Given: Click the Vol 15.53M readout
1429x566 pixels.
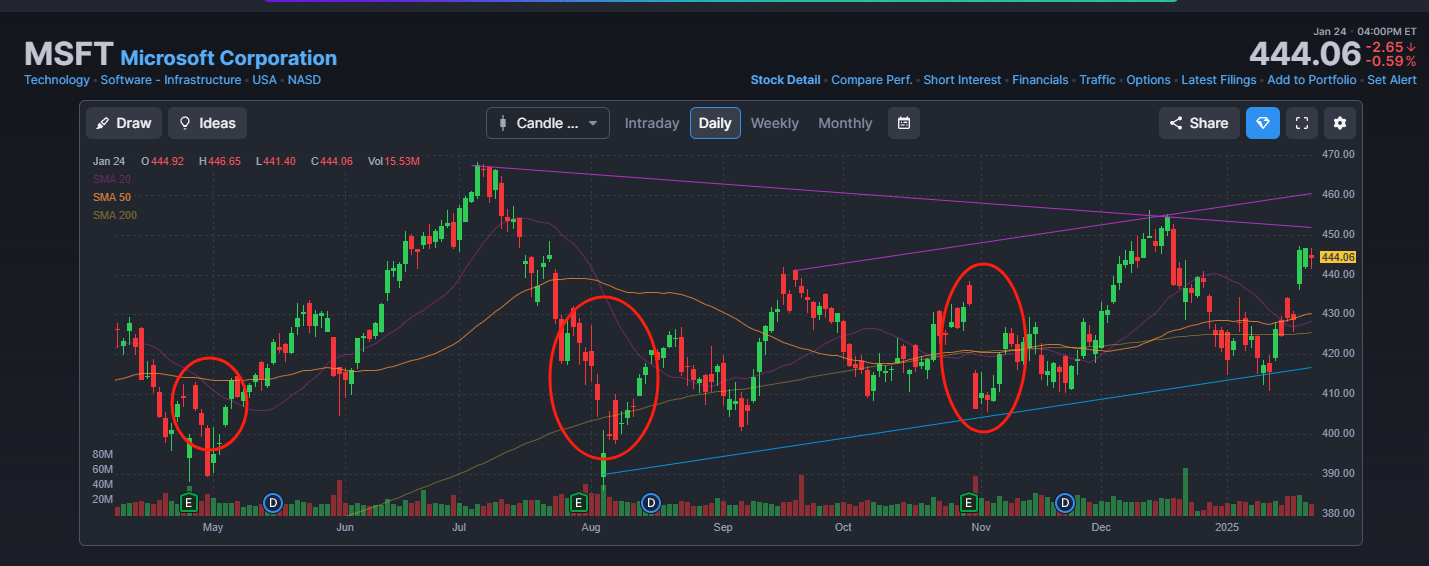Looking at the screenshot, I should 394,161.
